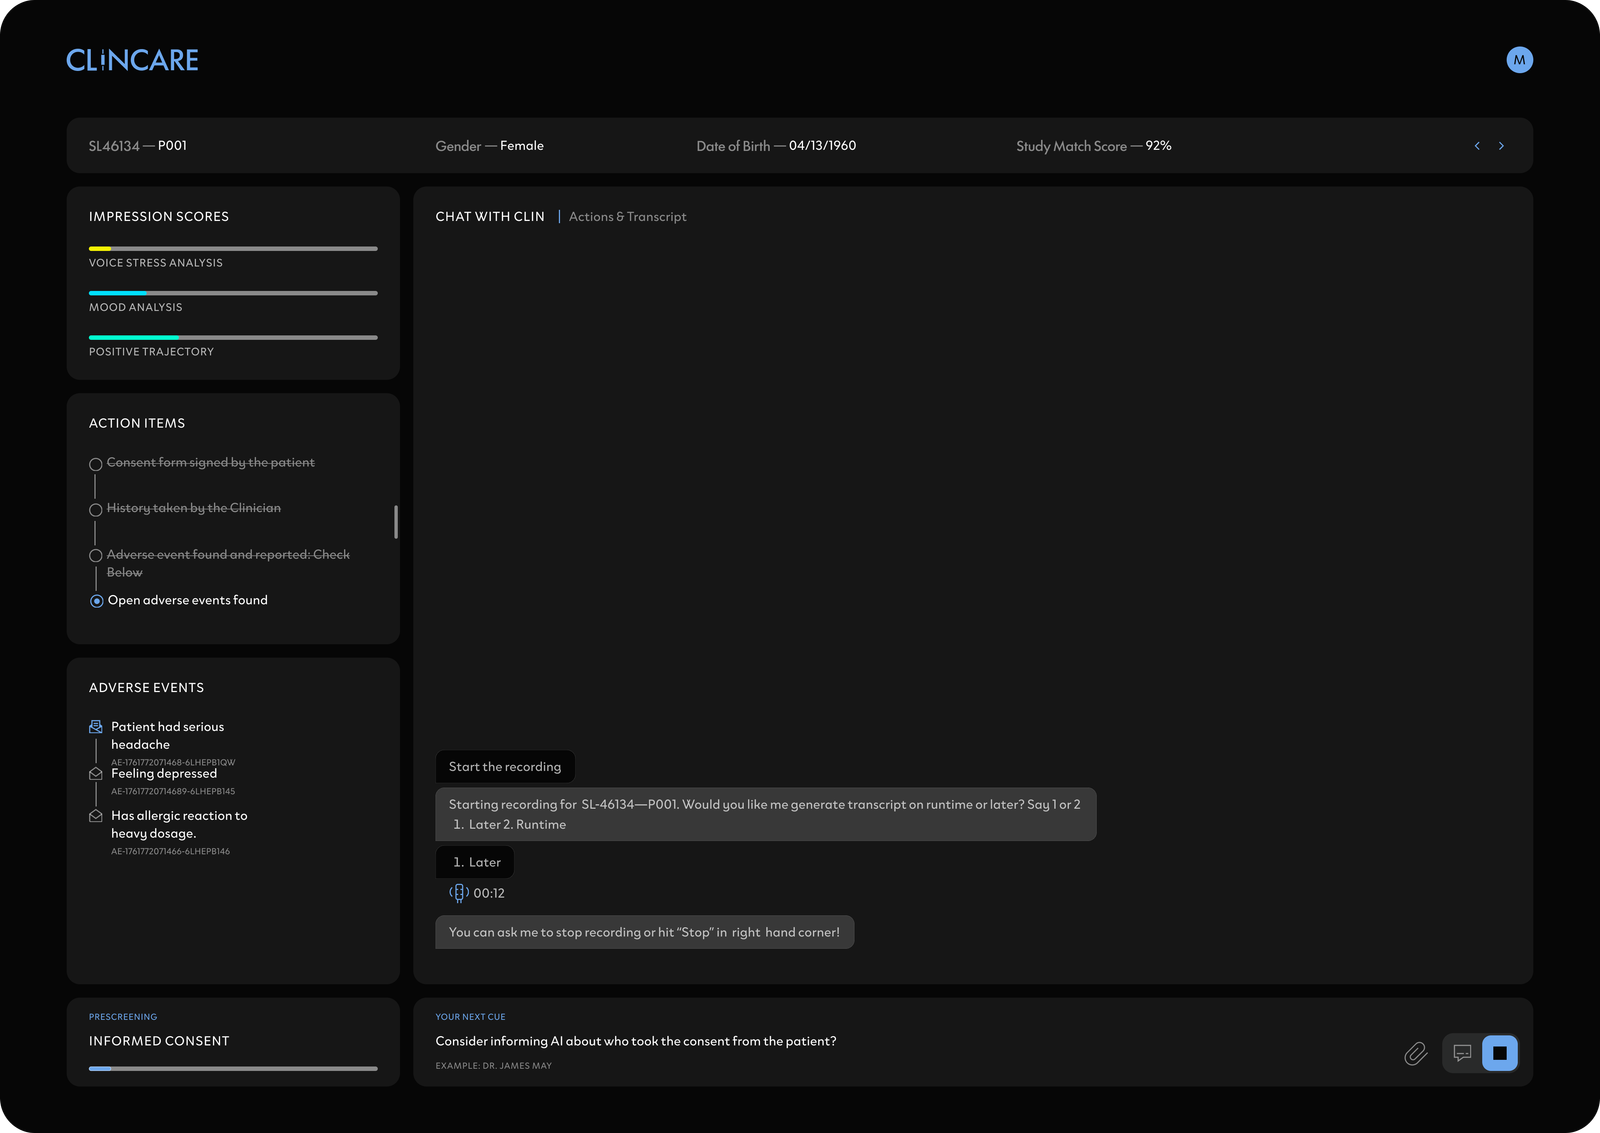Go to next patient arrow

[x=1501, y=146]
